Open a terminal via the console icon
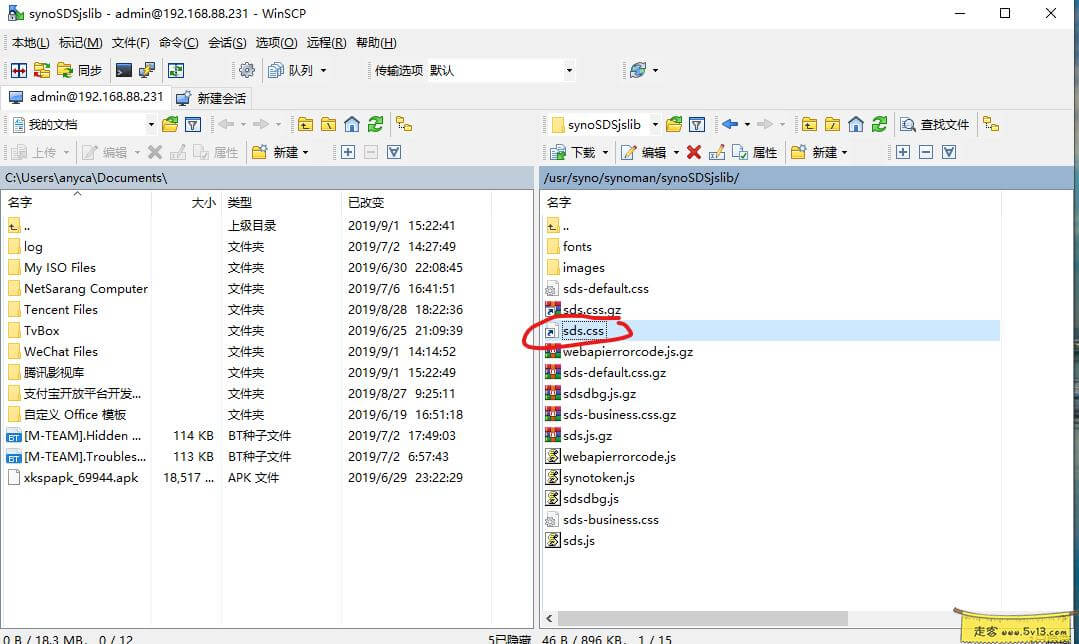 pyautogui.click(x=122, y=70)
